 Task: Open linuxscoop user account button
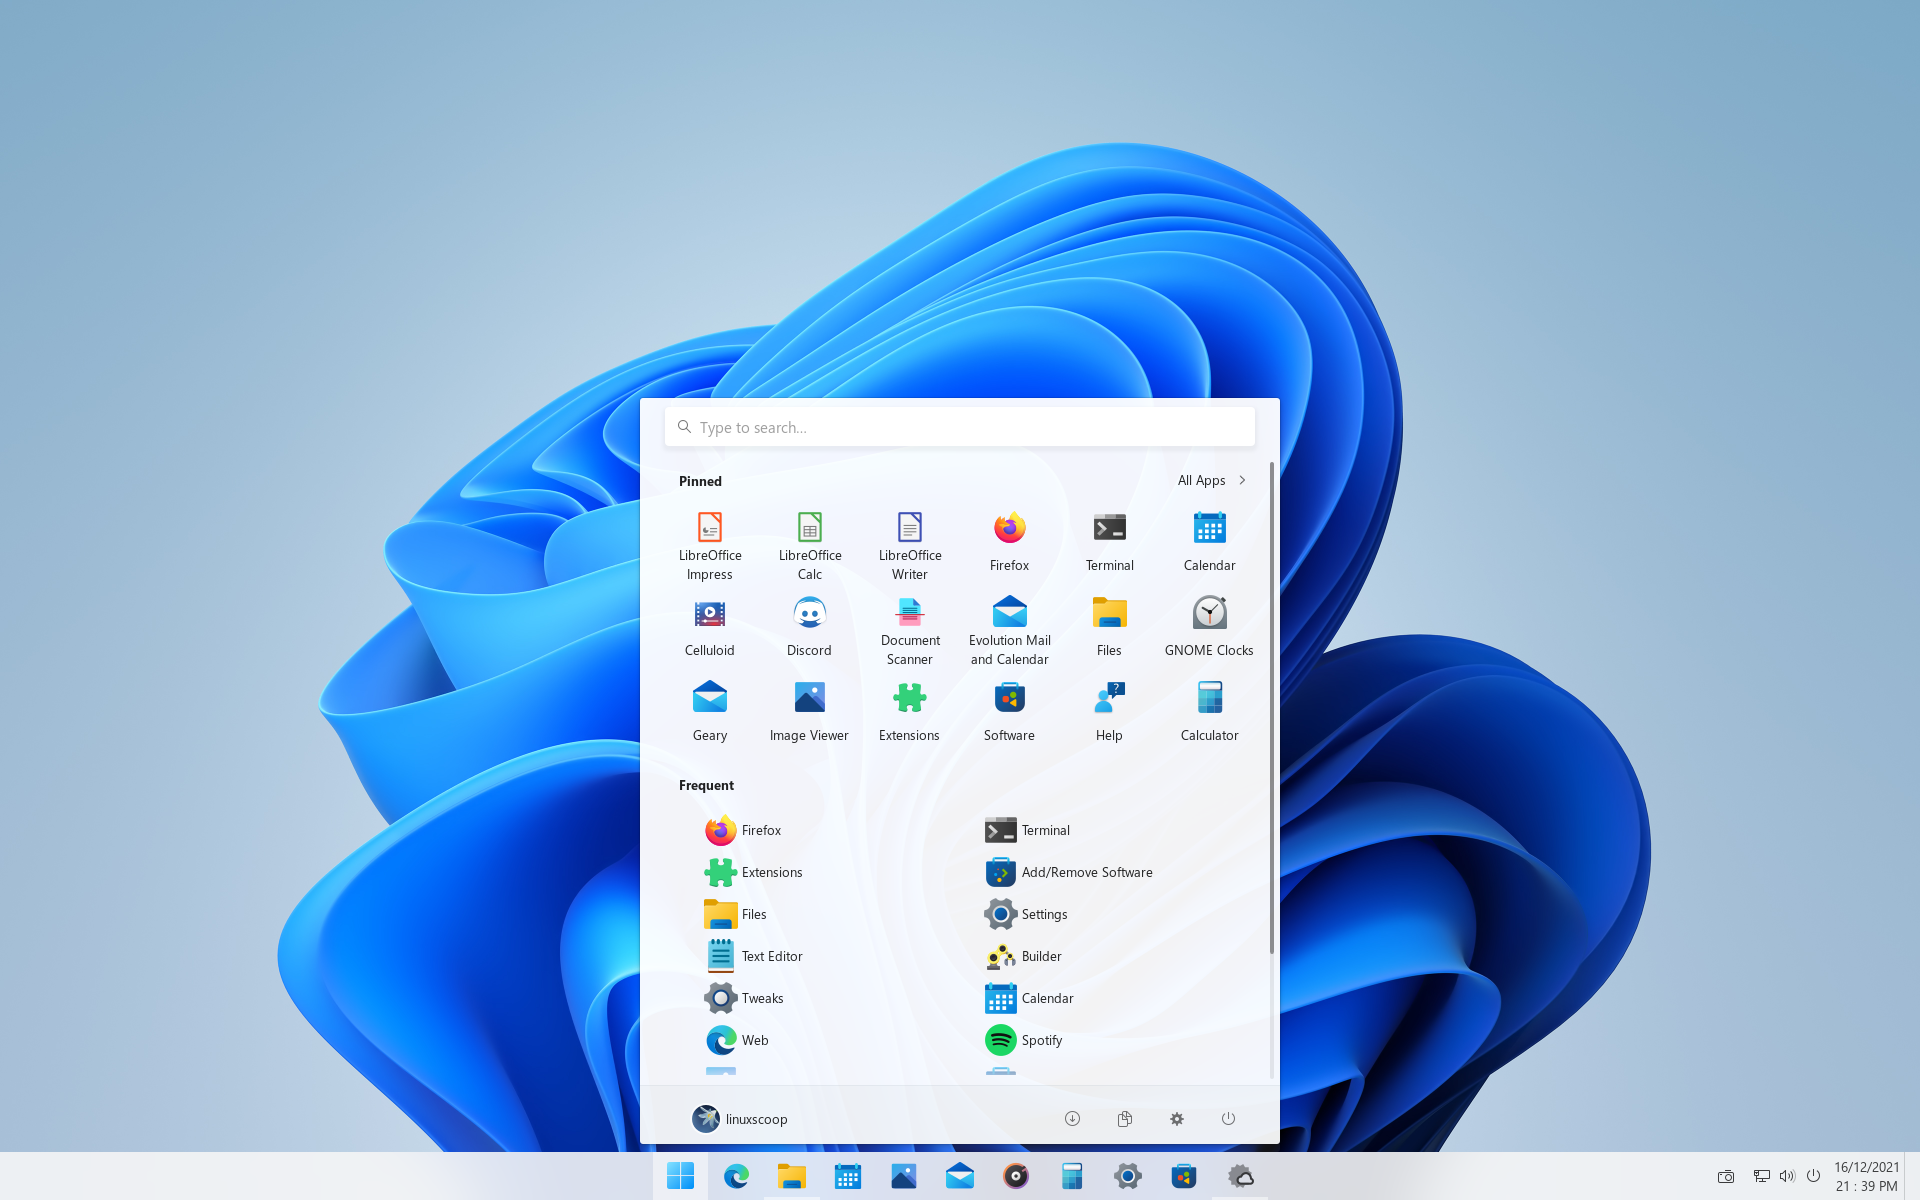(x=740, y=1119)
